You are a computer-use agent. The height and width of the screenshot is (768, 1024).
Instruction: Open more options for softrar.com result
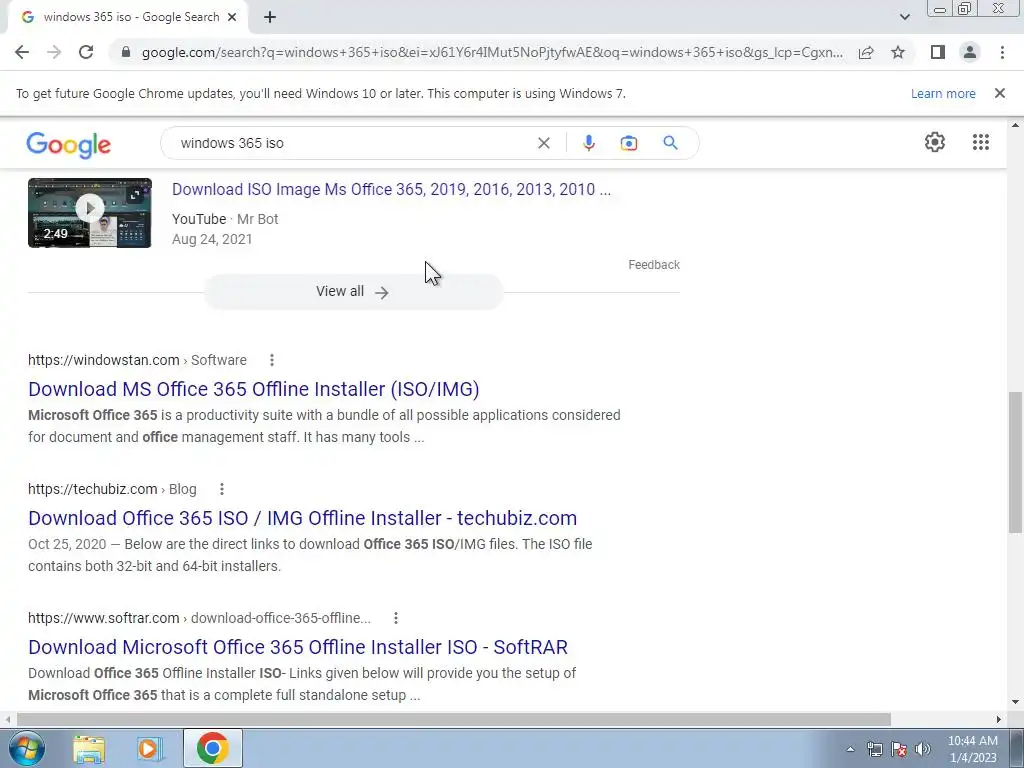(395, 618)
